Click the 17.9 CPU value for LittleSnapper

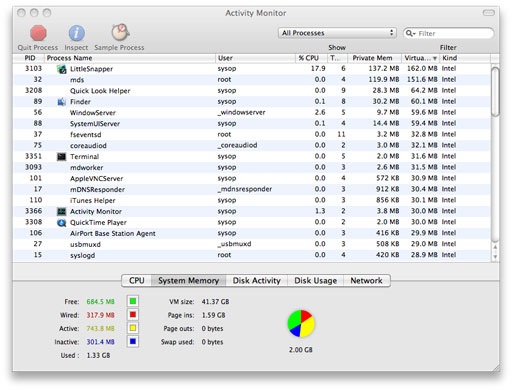click(318, 69)
